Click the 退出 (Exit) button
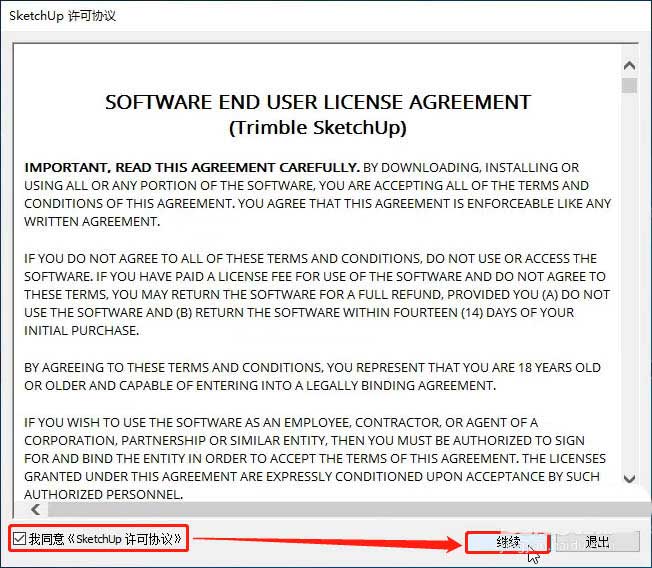Image resolution: width=652 pixels, height=568 pixels. click(598, 542)
